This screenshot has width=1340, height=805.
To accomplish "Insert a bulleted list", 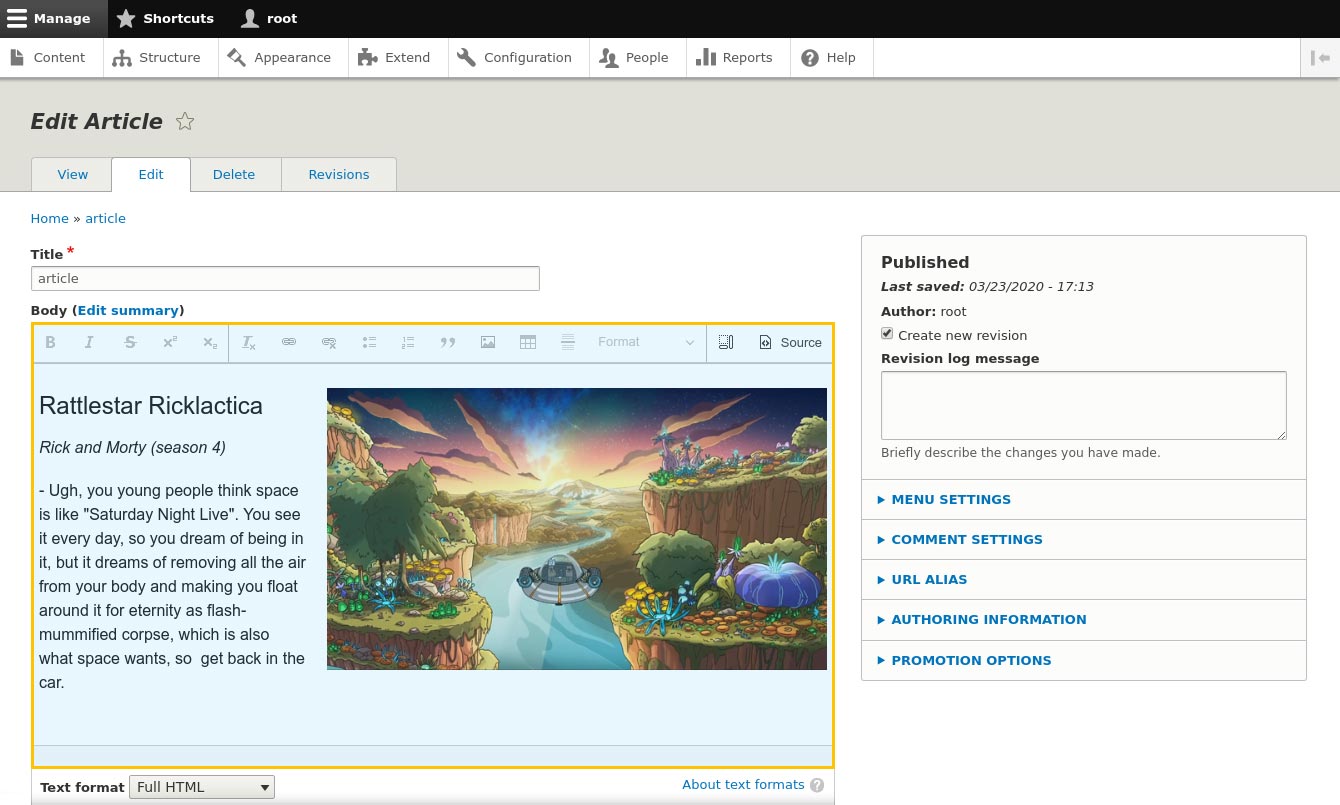I will 369,342.
